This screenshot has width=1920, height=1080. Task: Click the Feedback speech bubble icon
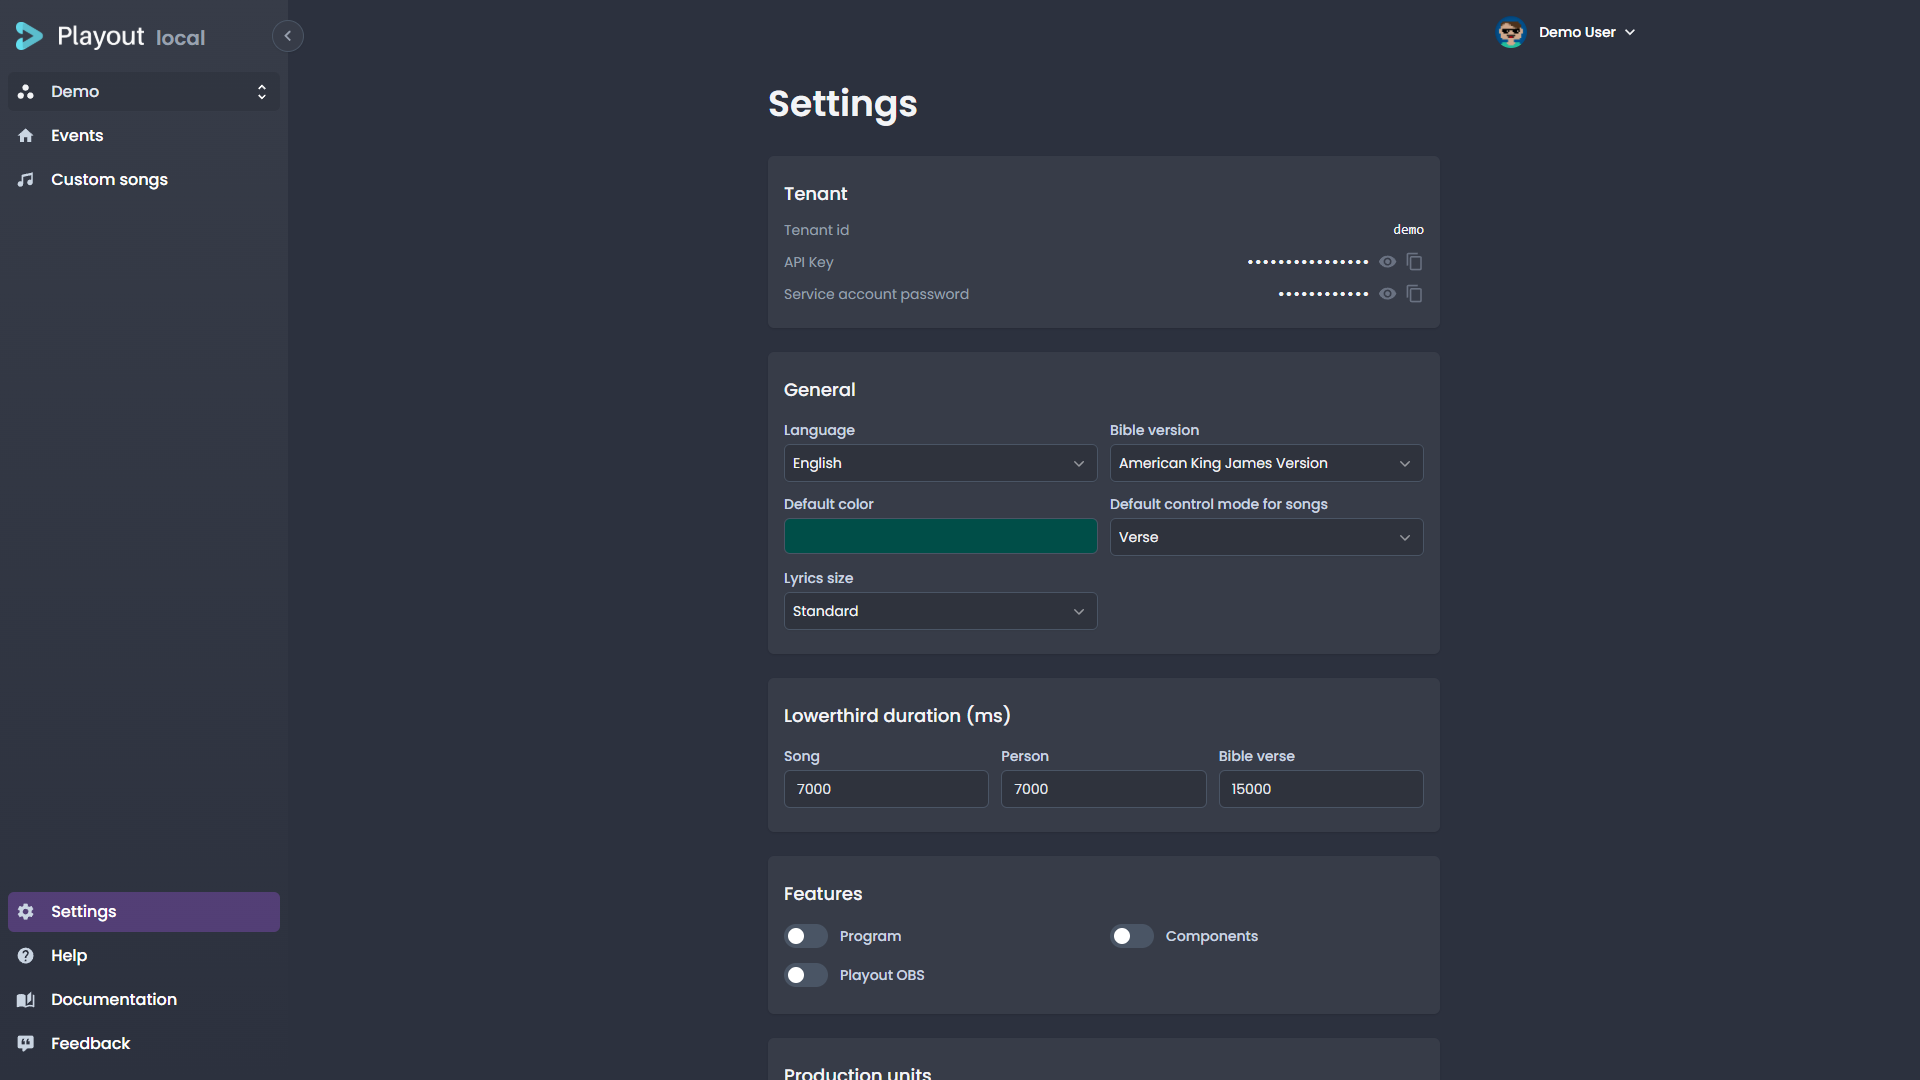[26, 1043]
